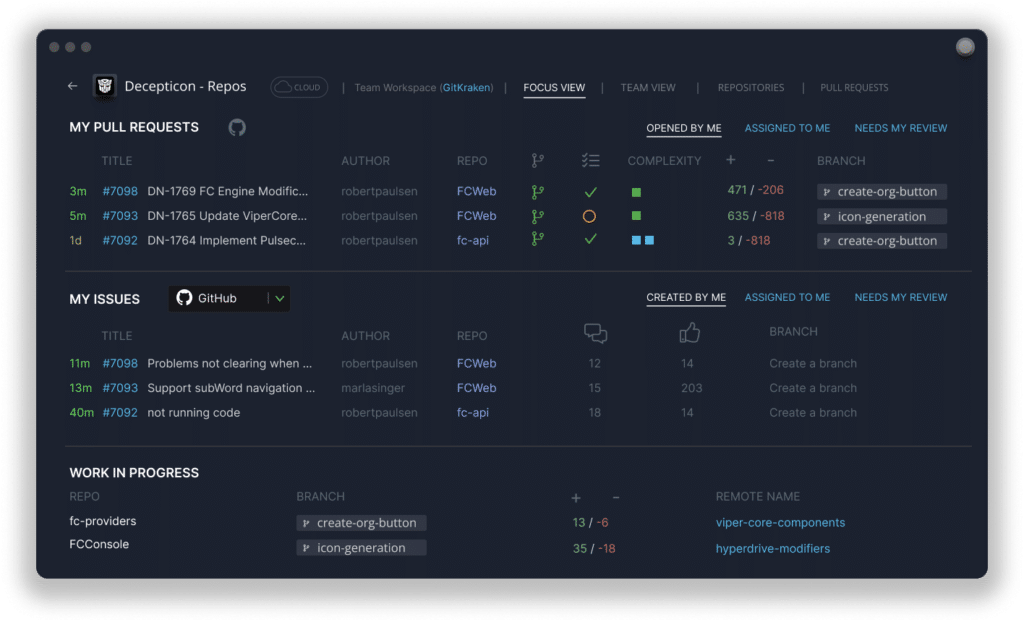Screen dimensions: 1024x622
Task: Click the branch icon for DN-1764 pull request
Action: 537,239
